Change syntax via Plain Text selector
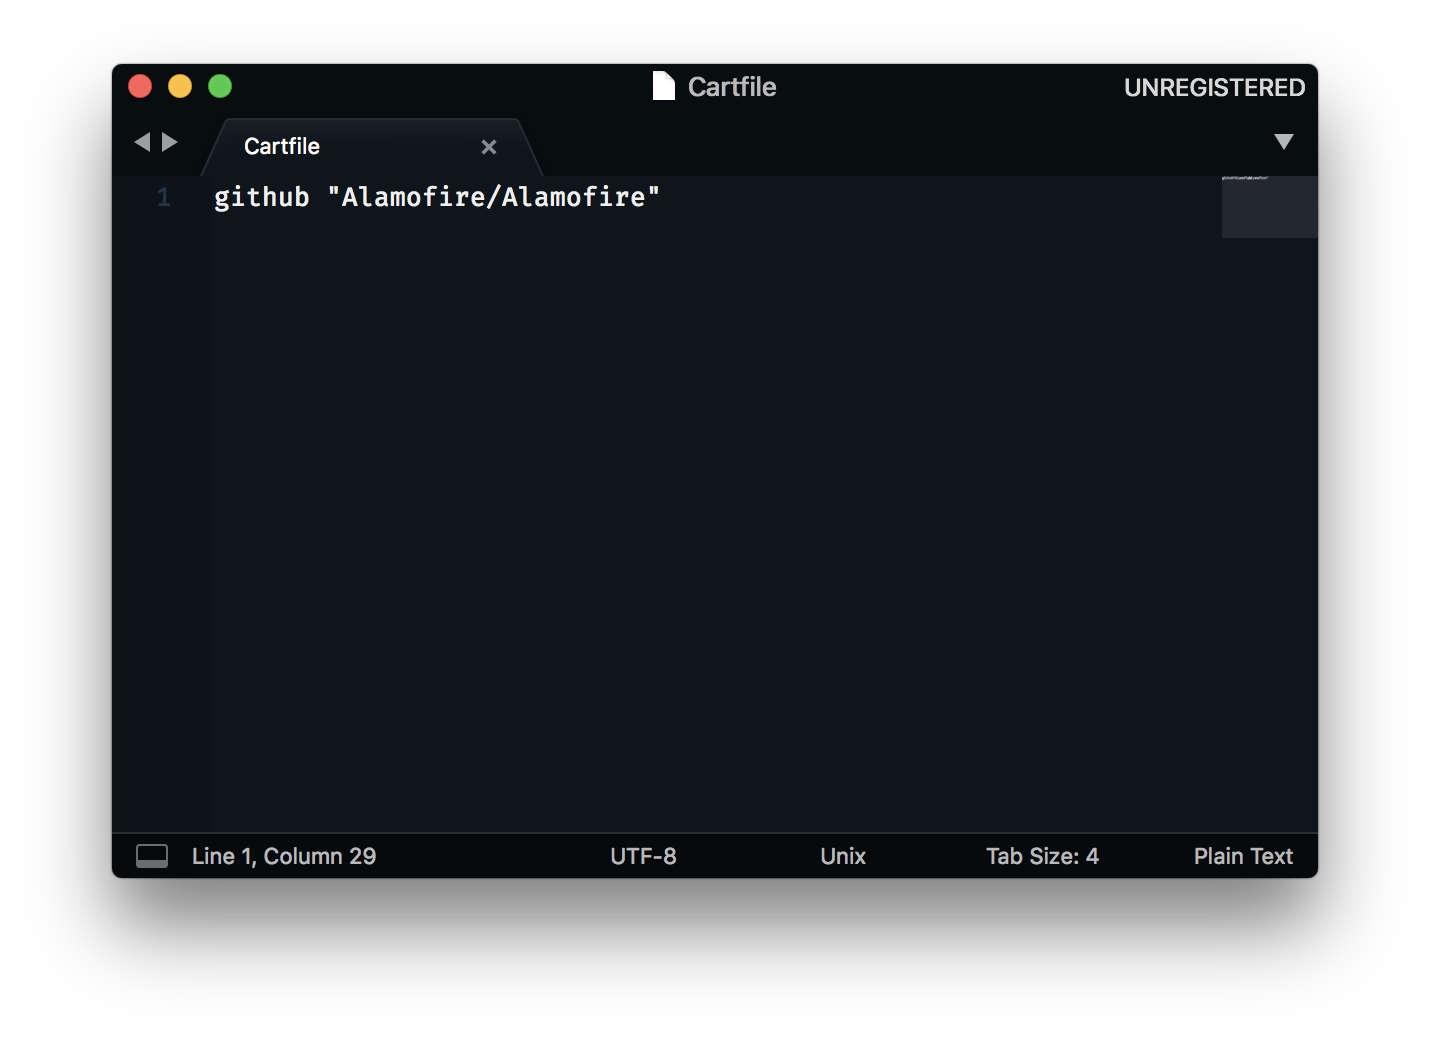The image size is (1430, 1038). [x=1243, y=856]
